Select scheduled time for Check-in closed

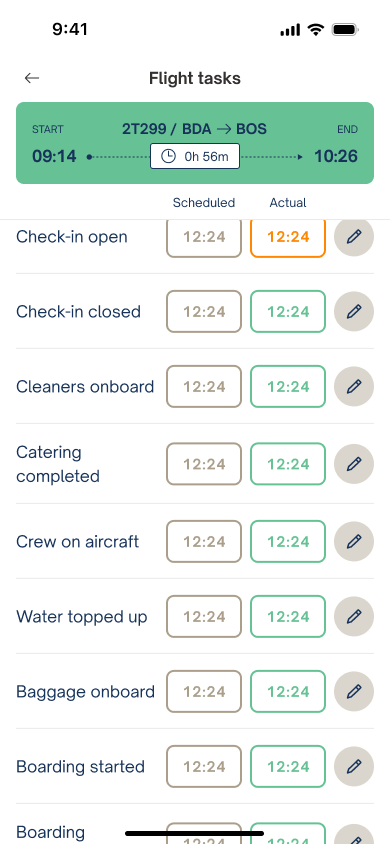pos(204,311)
